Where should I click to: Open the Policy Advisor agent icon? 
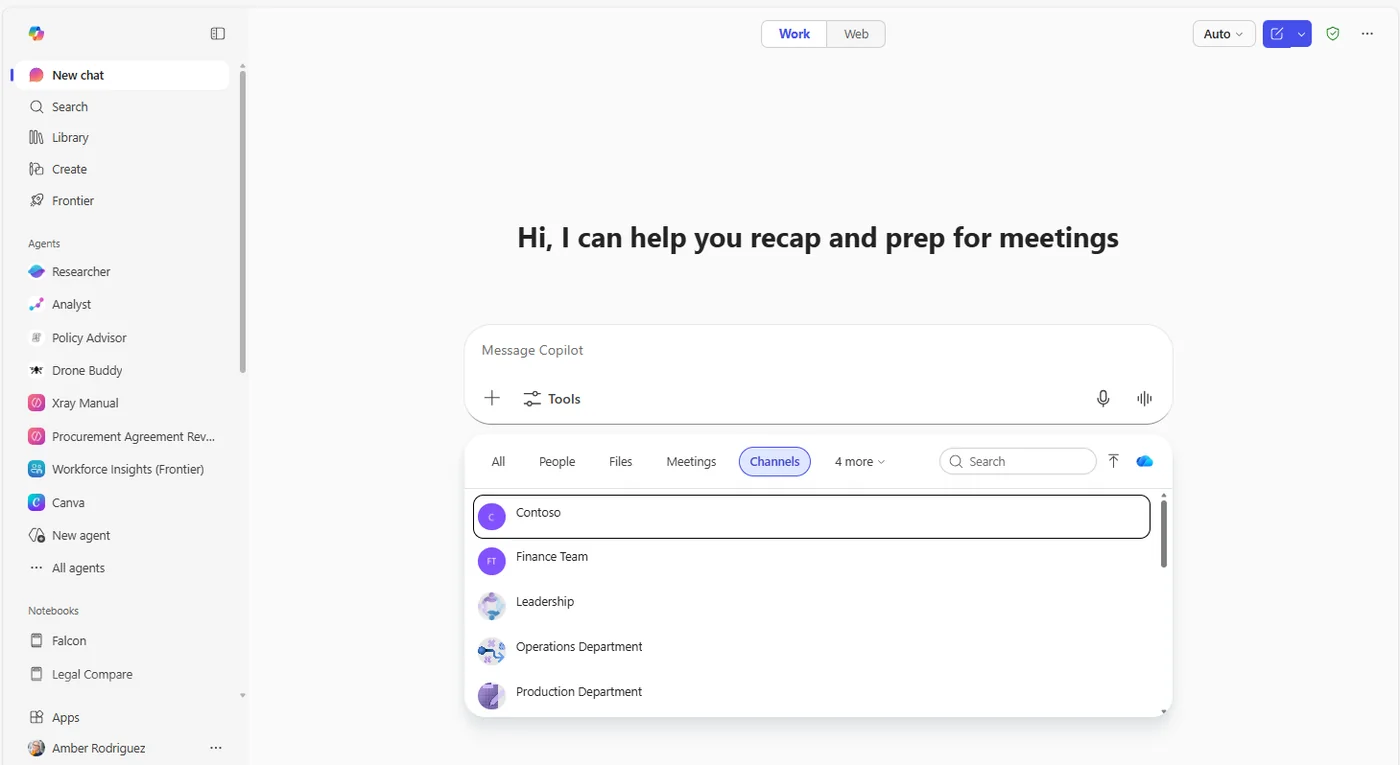click(37, 338)
